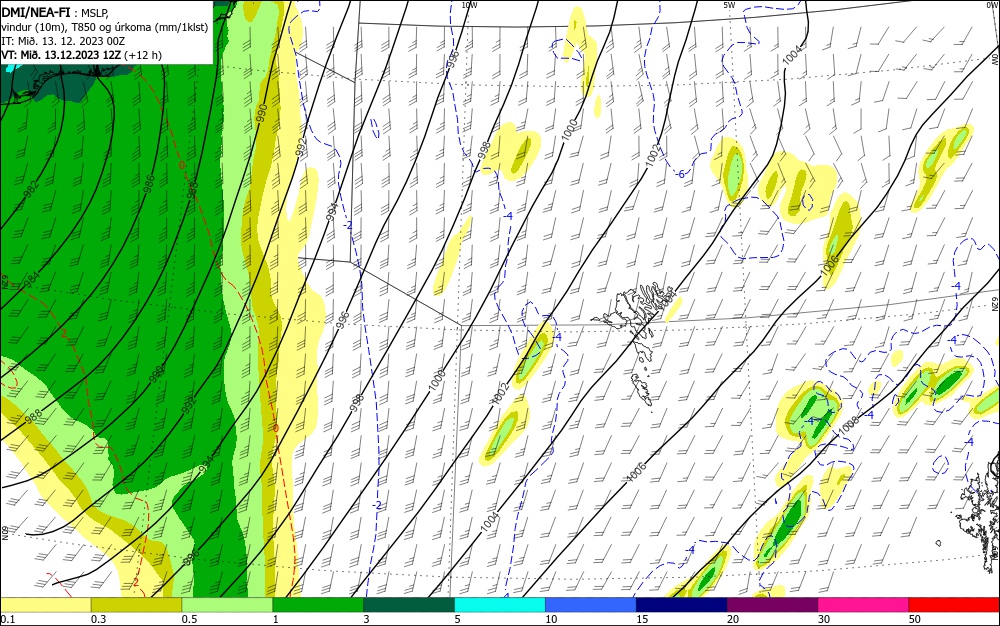Pick the red 50 mm legend swatch

[x=954, y=605]
